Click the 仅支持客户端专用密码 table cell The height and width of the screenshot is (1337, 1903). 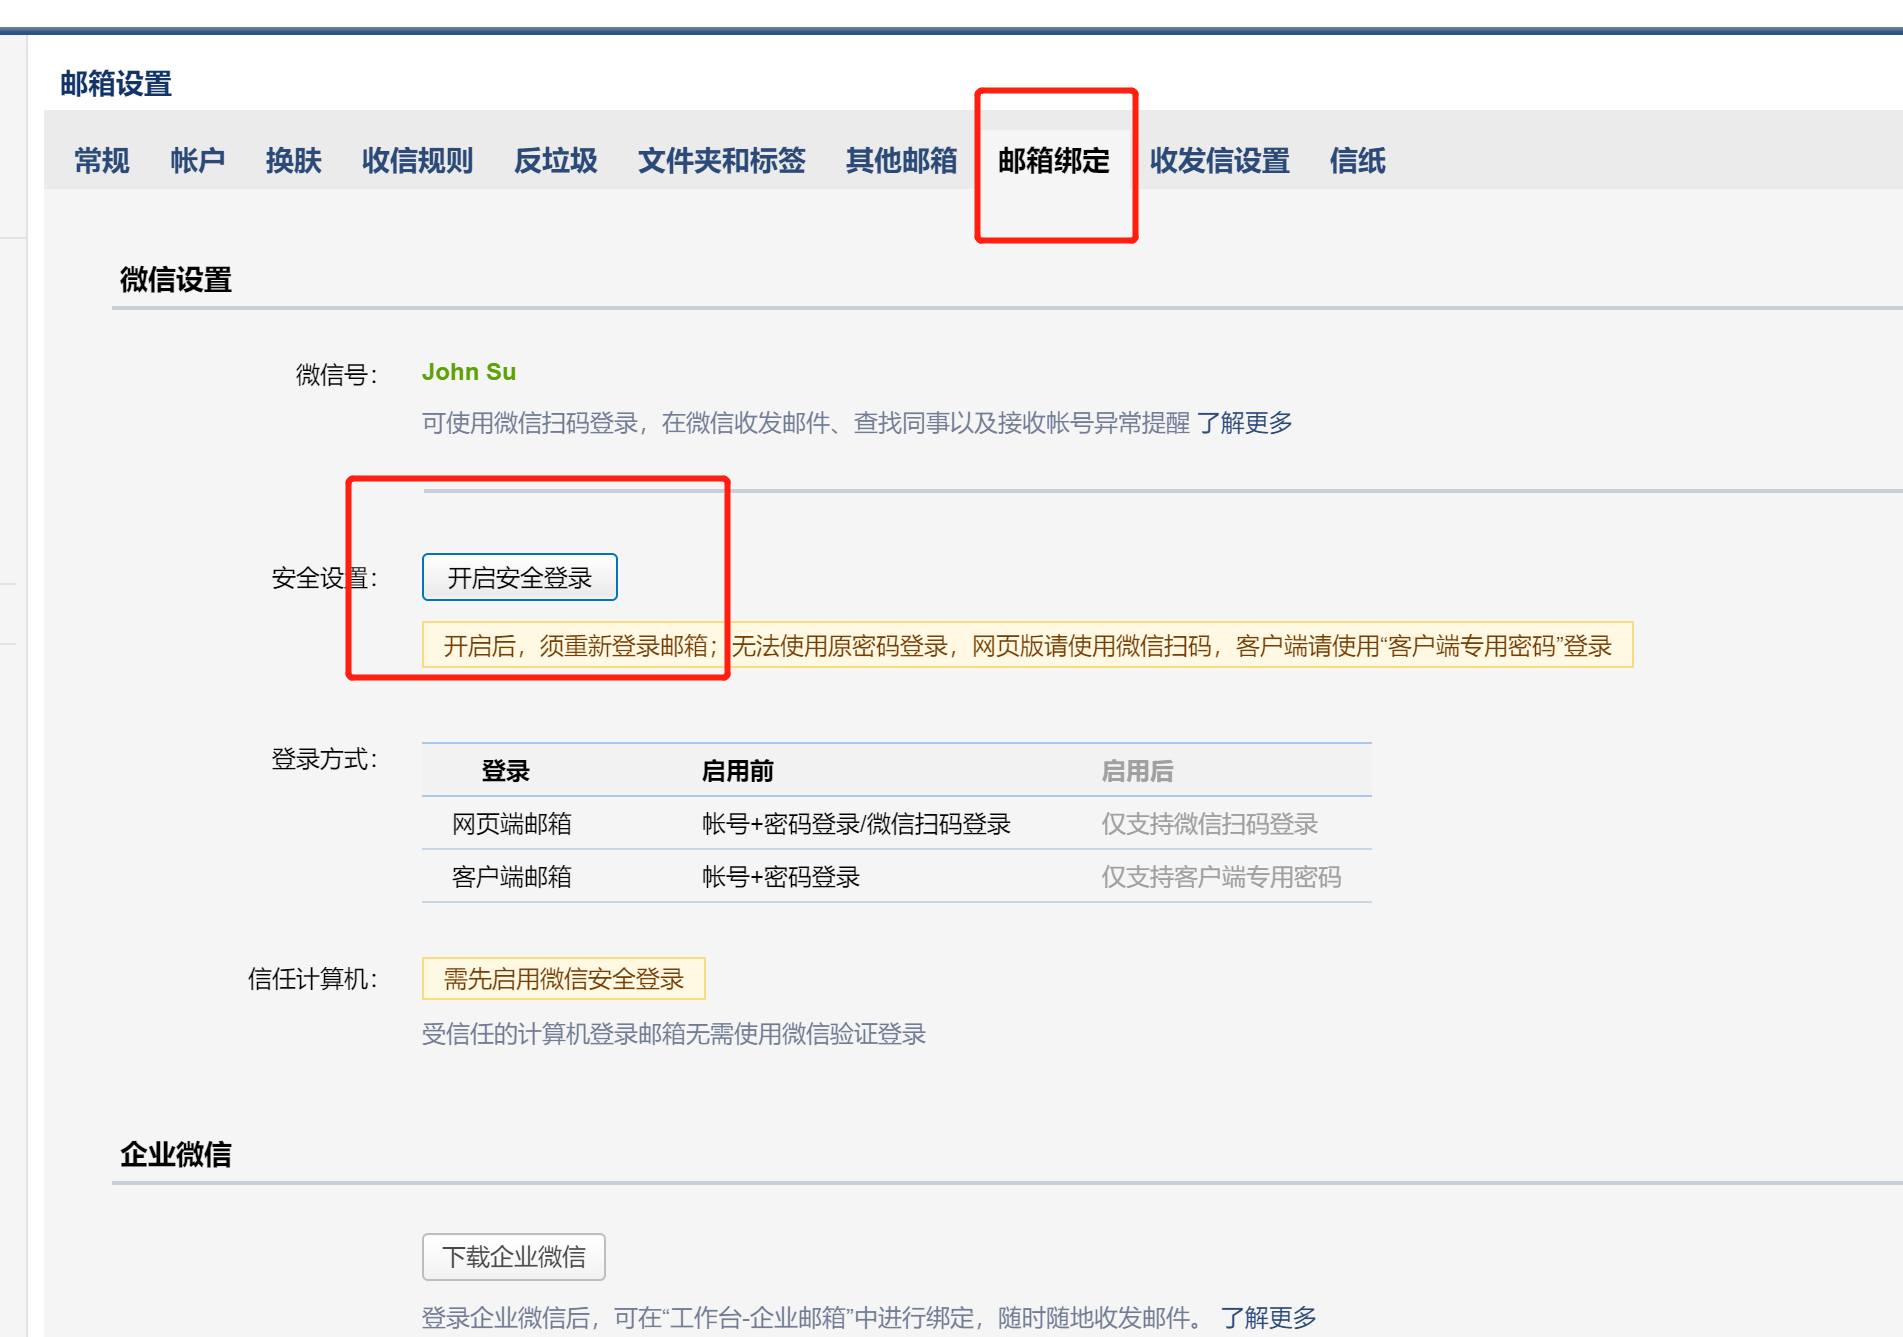[x=1222, y=877]
